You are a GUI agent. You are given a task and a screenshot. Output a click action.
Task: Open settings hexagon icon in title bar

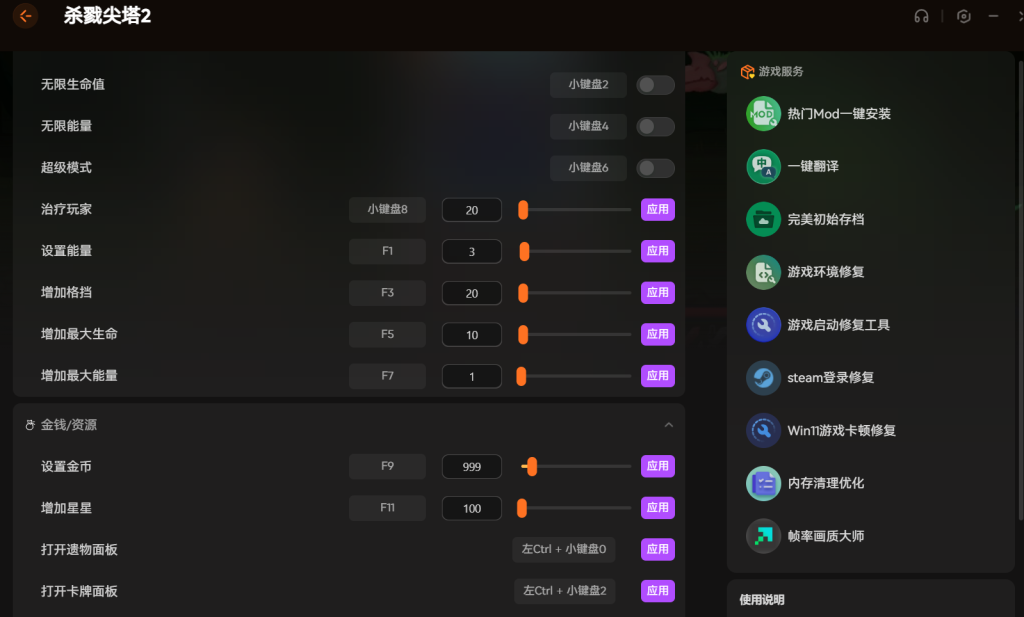pyautogui.click(x=963, y=16)
